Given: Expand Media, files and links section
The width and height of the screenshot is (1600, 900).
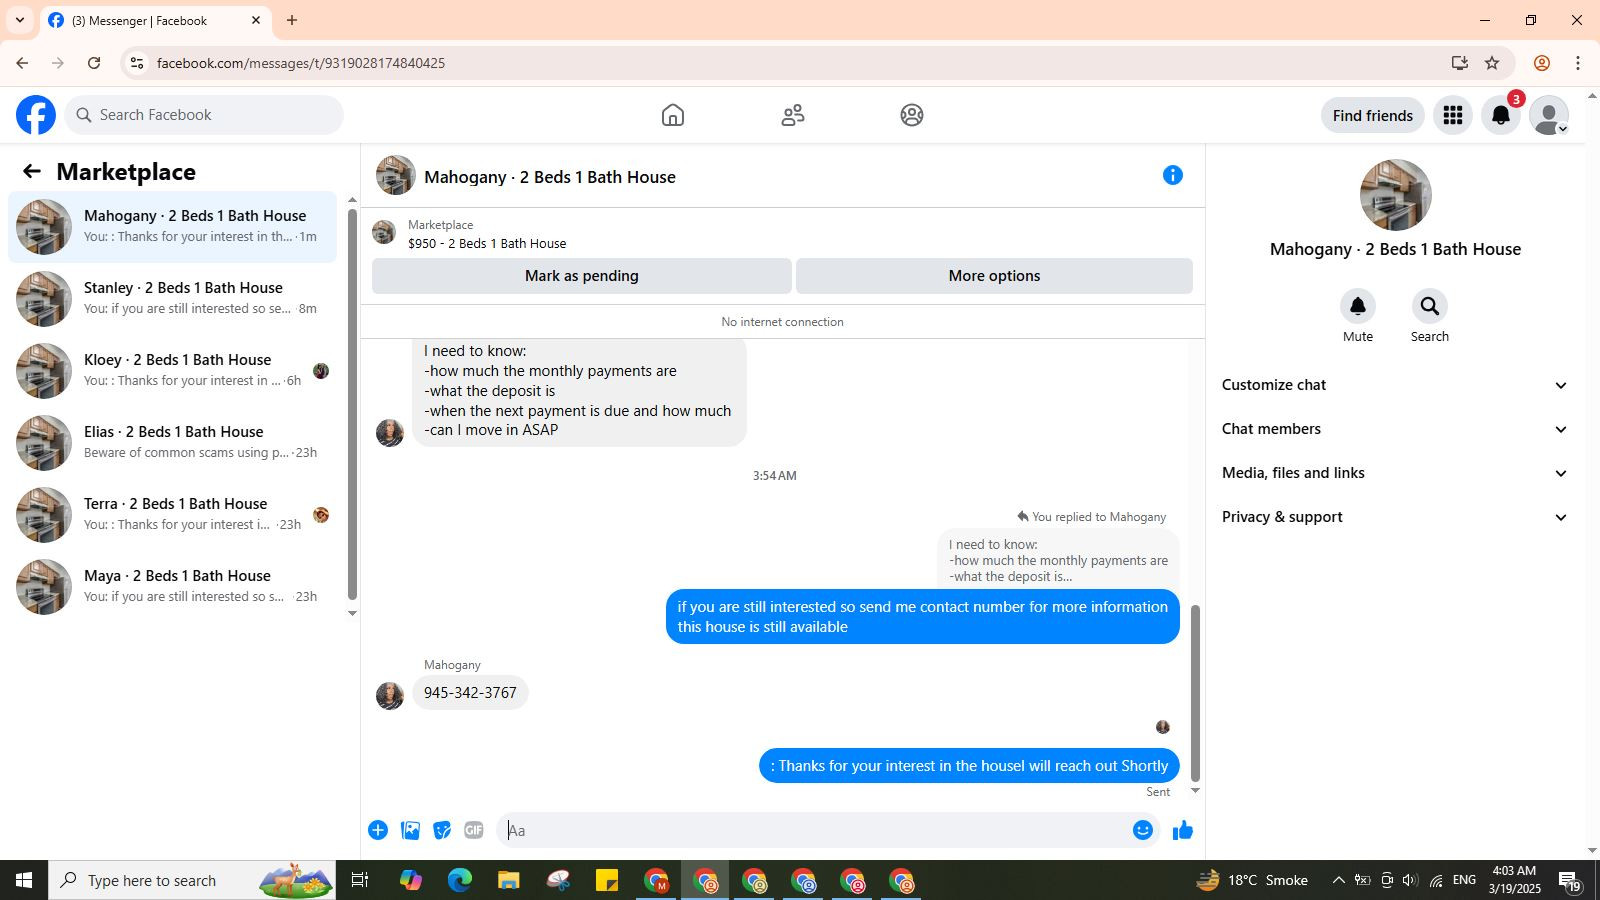Looking at the screenshot, I should tap(1396, 473).
